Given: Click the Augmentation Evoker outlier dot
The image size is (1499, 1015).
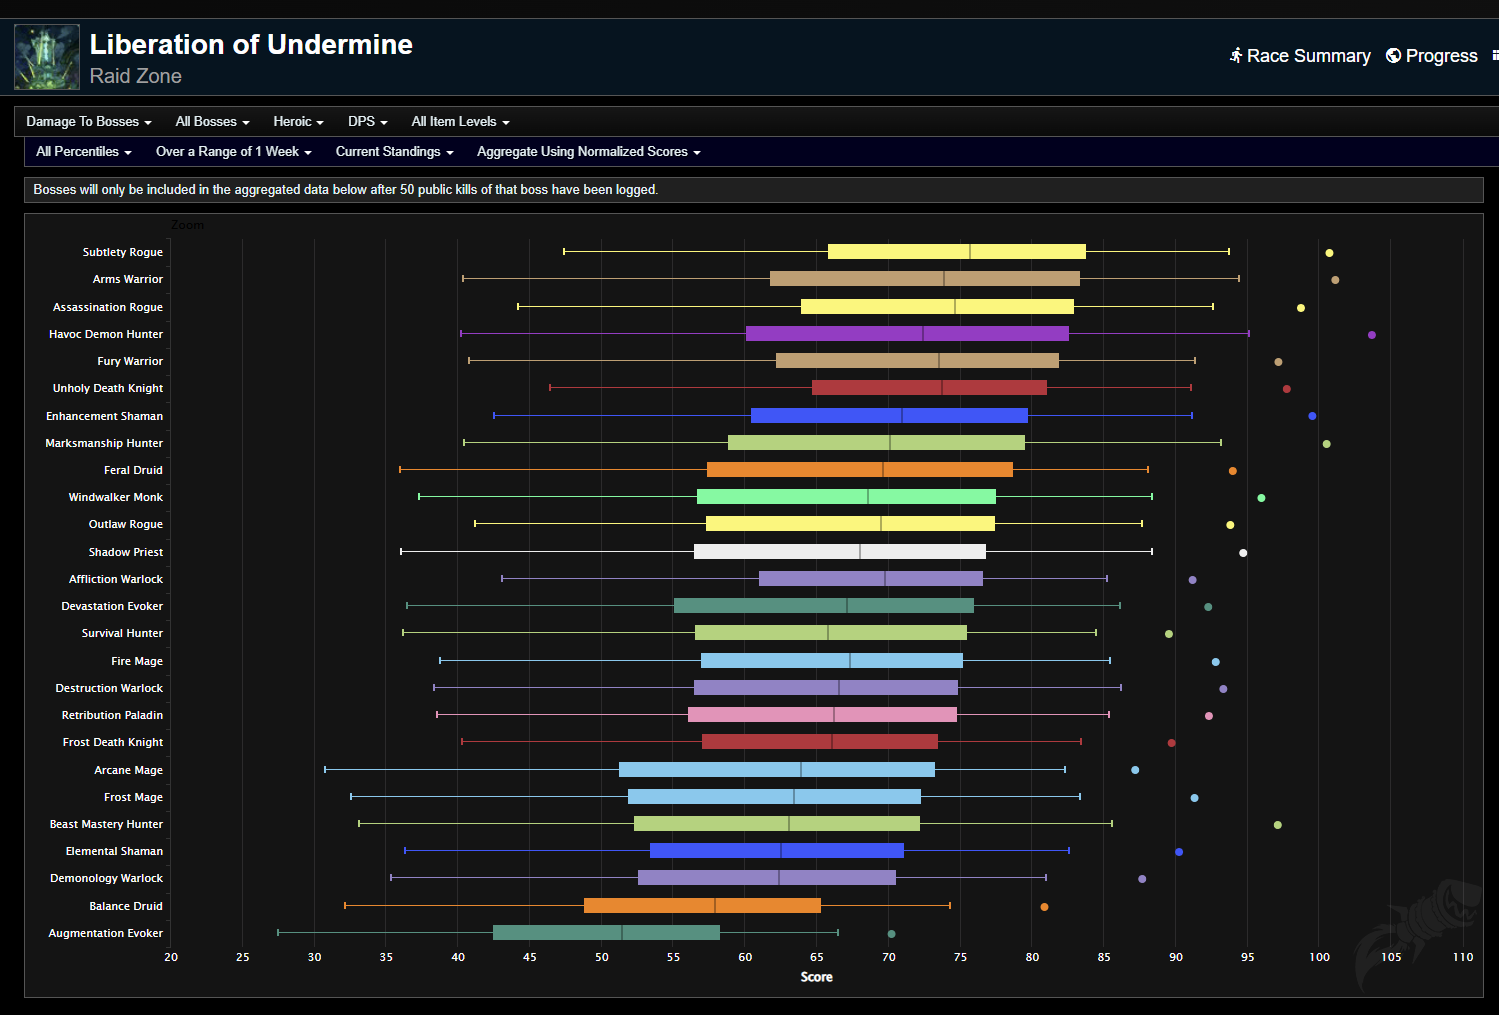Looking at the screenshot, I should pos(891,934).
